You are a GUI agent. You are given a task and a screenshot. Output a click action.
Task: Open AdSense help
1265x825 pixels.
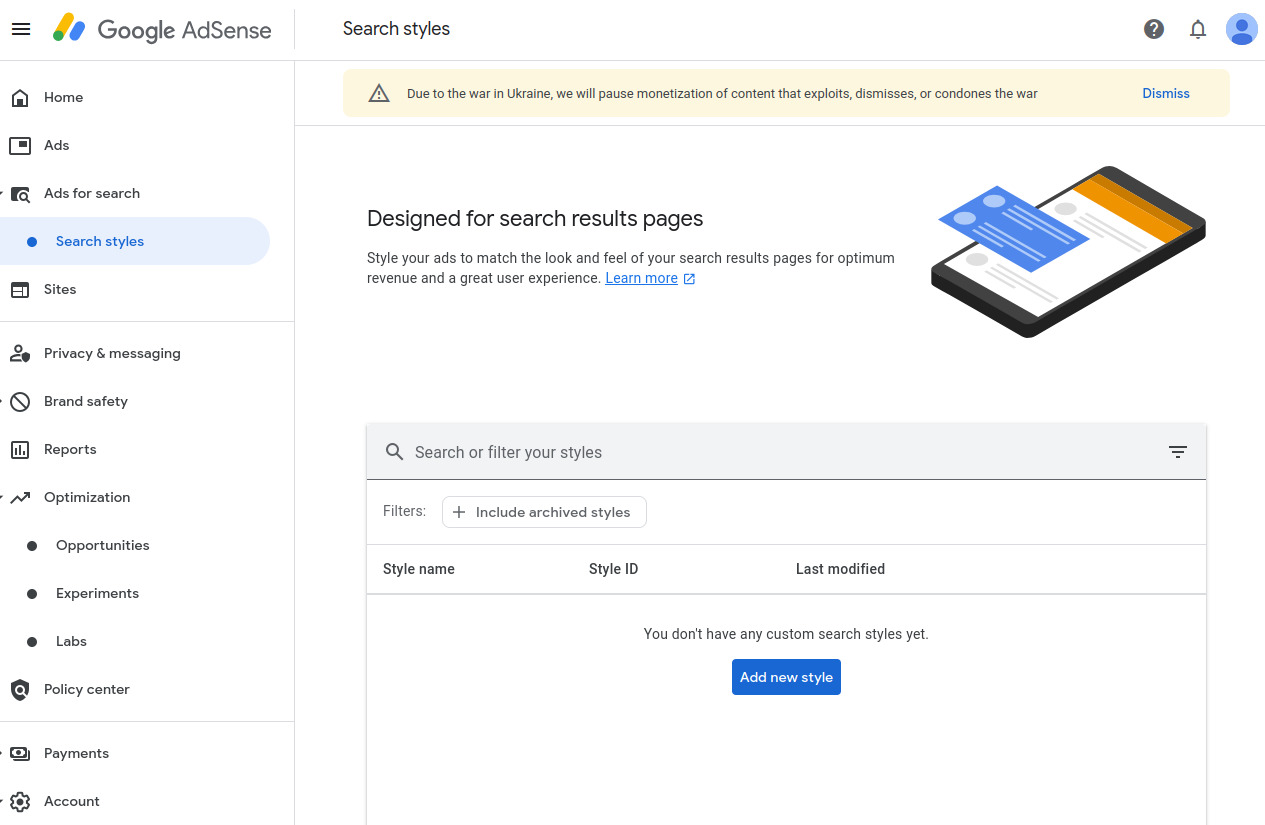click(x=1153, y=29)
